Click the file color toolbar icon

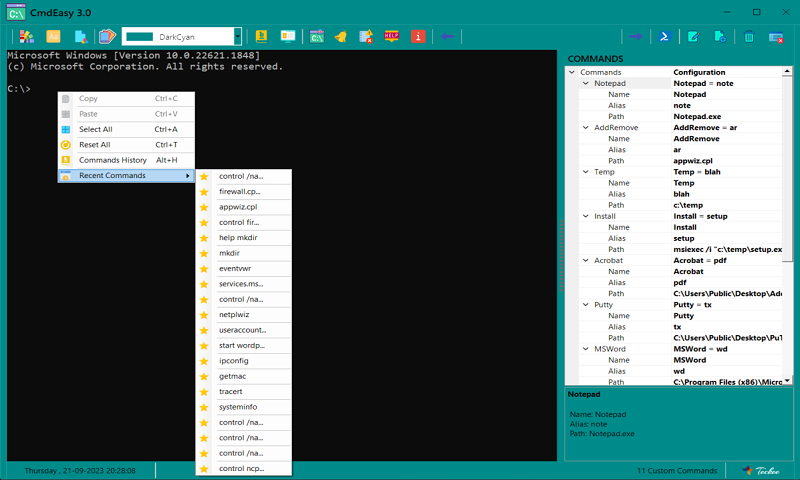[x=80, y=37]
